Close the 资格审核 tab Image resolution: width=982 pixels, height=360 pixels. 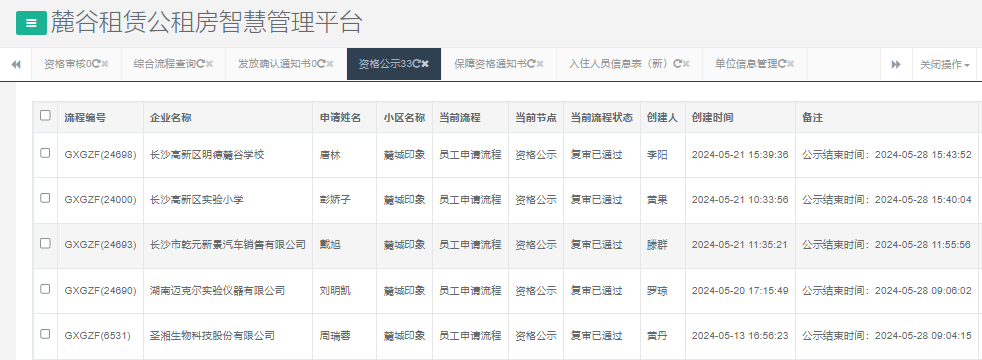(105, 64)
